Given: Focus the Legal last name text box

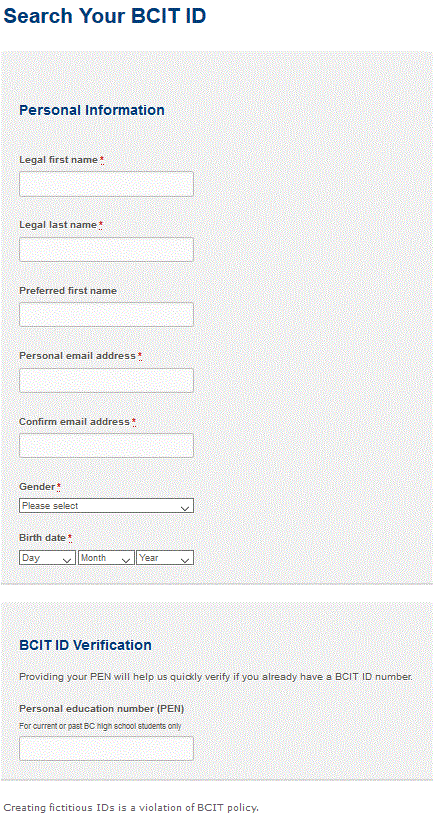Looking at the screenshot, I should [x=106, y=250].
